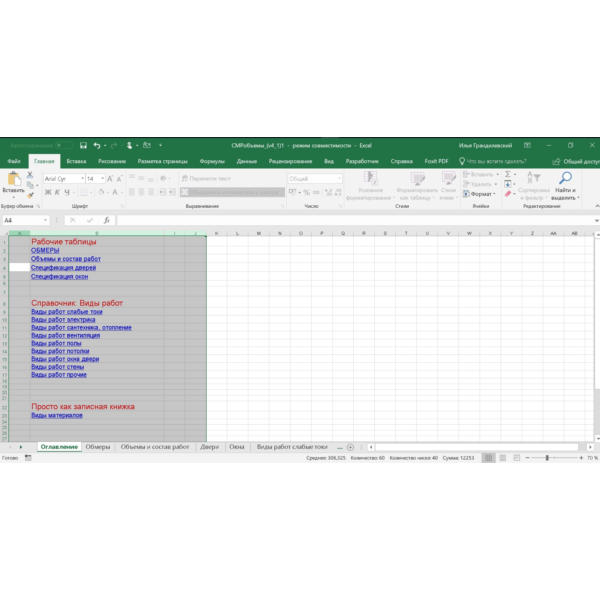Open the Формулы ribbon tab
The width and height of the screenshot is (600, 600).
[212, 161]
